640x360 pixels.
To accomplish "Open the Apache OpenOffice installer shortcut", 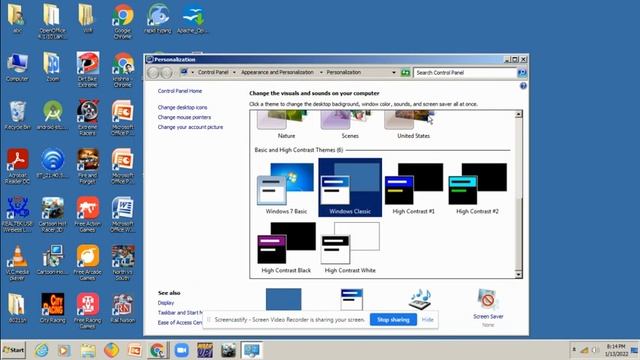I will point(193,19).
